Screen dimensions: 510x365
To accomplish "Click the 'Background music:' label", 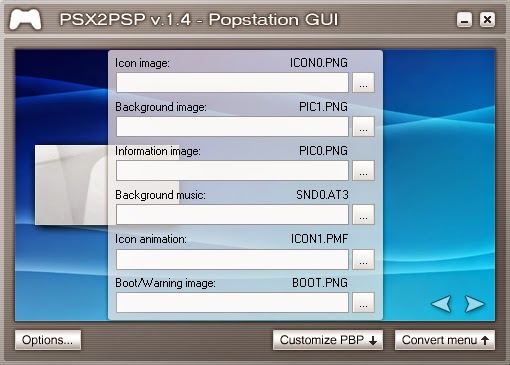I will 160,195.
